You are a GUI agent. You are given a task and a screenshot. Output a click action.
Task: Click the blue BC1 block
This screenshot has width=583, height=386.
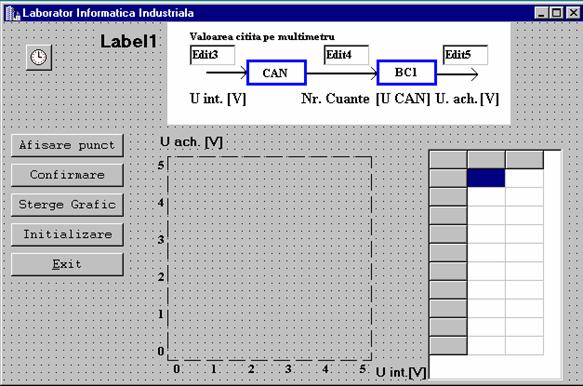point(407,72)
